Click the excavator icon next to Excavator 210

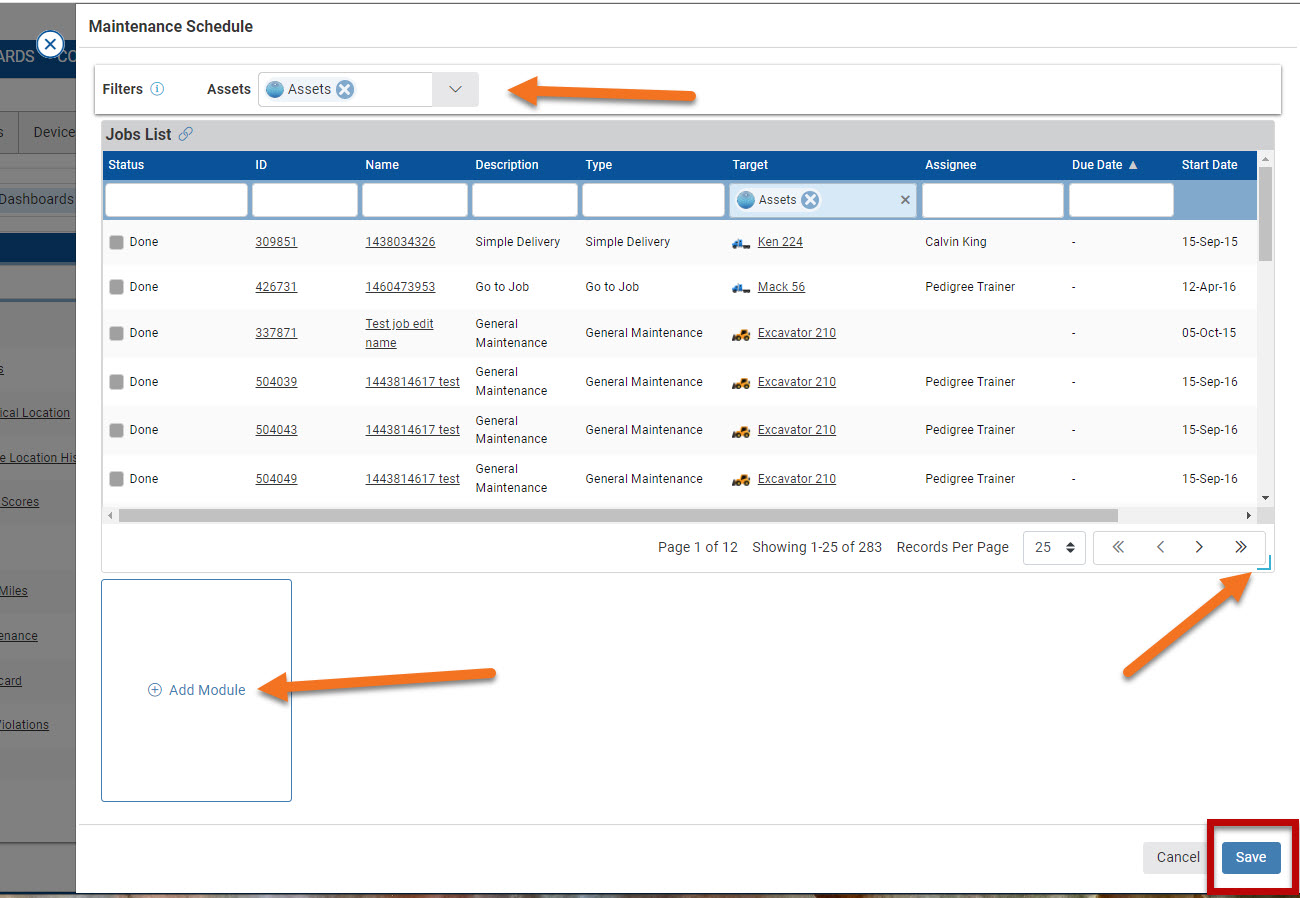click(740, 332)
